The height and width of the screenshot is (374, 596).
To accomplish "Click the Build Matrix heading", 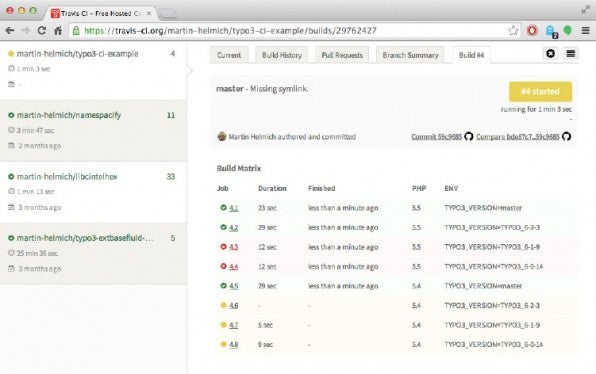I will pyautogui.click(x=239, y=168).
